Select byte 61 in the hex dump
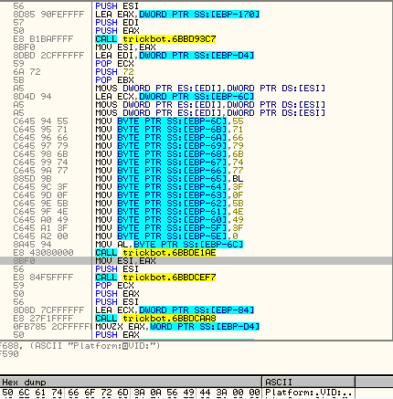Image resolution: width=393 pixels, height=399 pixels. click(40, 393)
